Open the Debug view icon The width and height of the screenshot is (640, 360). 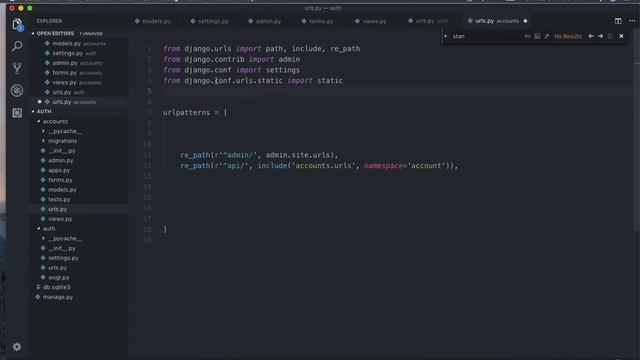coord(17,90)
